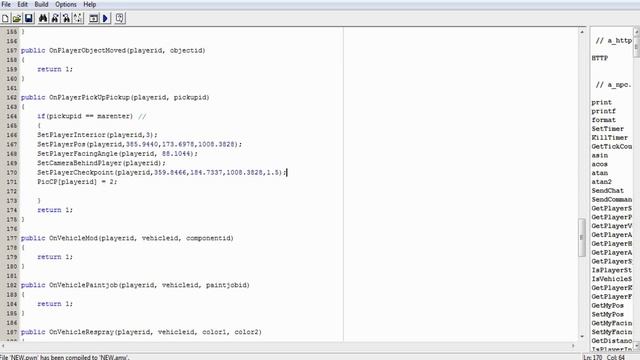Select 'GetTickCou' in the function list

click(612, 147)
